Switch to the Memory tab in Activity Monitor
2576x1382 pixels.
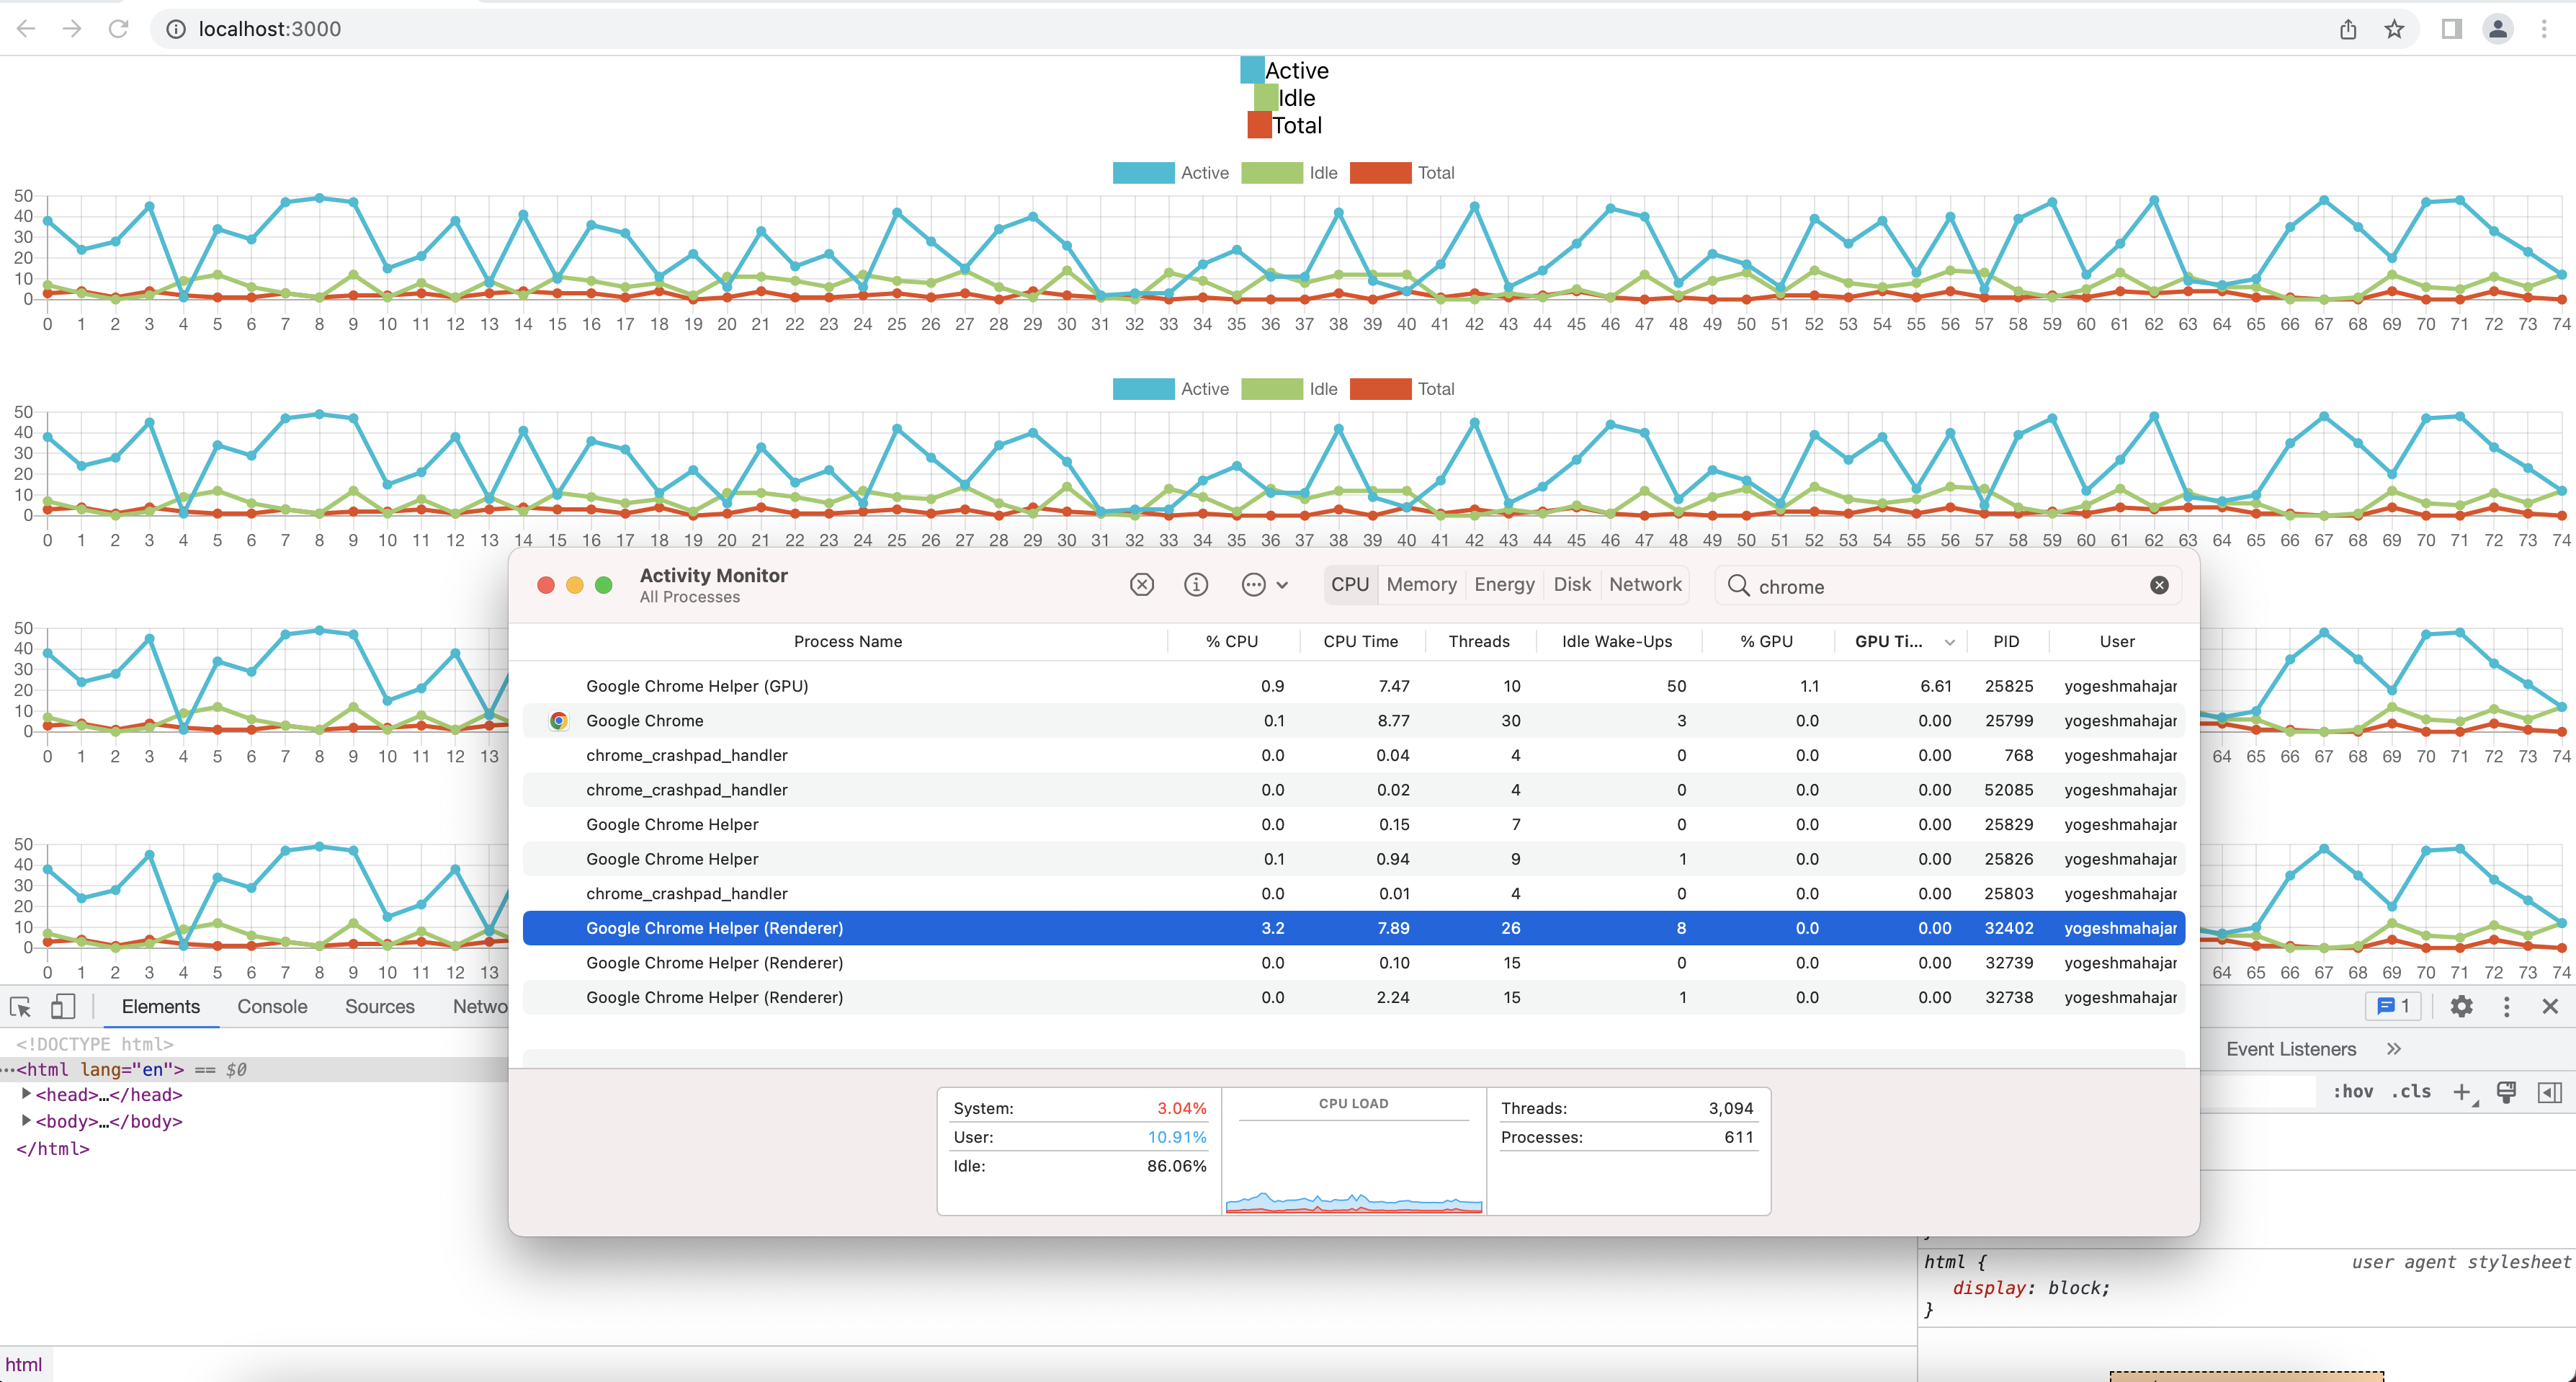(1421, 585)
